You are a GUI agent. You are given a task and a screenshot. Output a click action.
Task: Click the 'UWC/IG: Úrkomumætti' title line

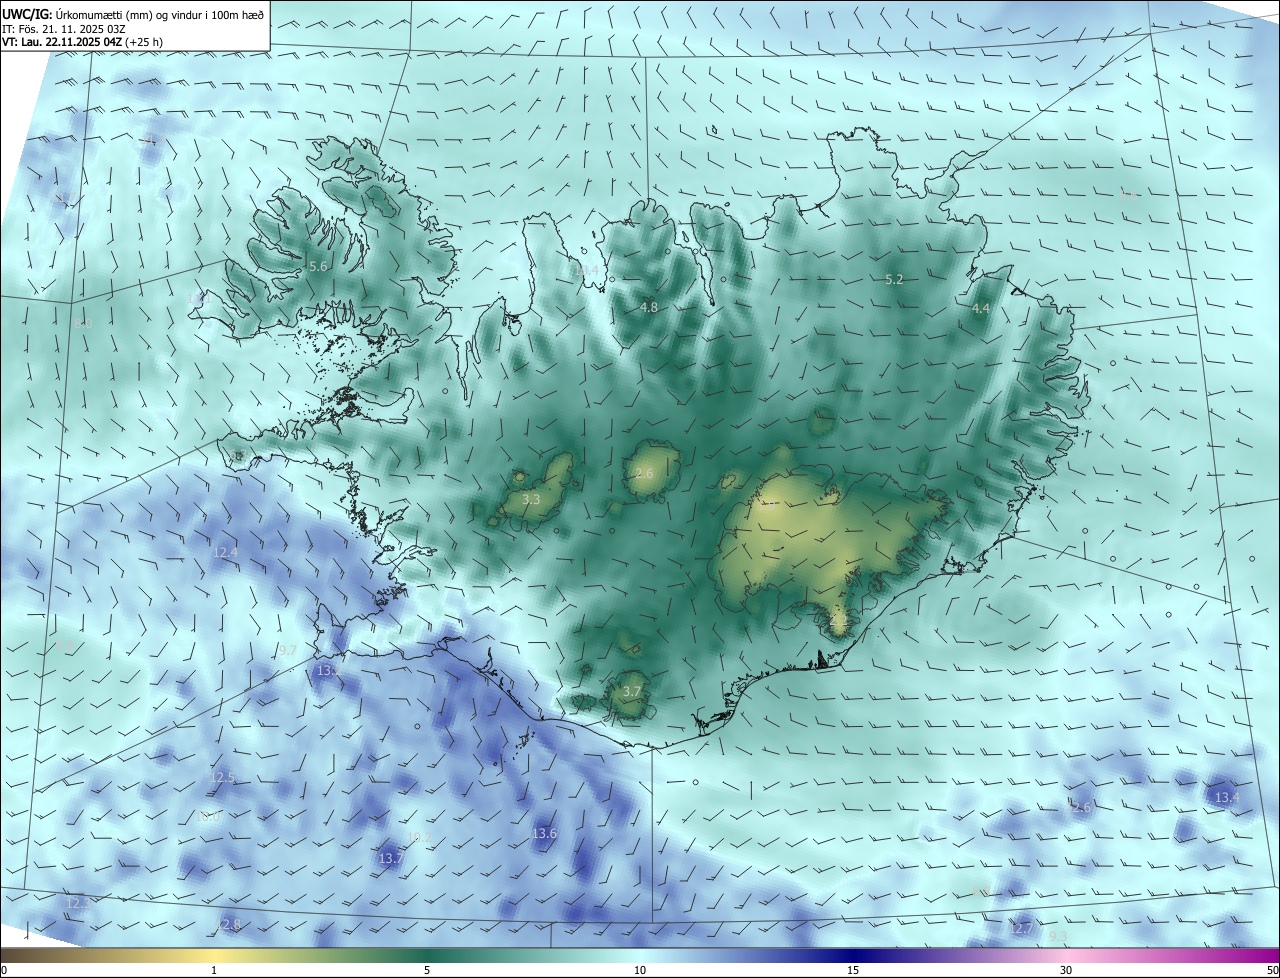pyautogui.click(x=133, y=13)
